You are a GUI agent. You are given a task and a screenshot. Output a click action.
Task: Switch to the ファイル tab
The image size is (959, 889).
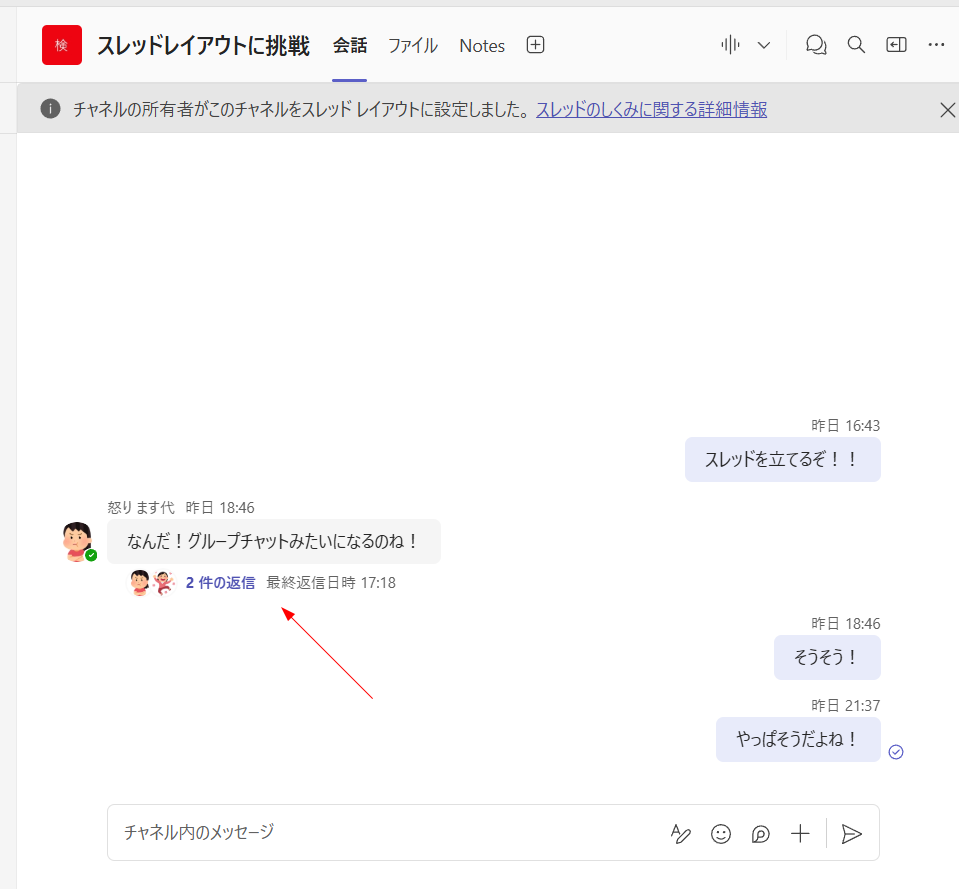click(x=413, y=46)
